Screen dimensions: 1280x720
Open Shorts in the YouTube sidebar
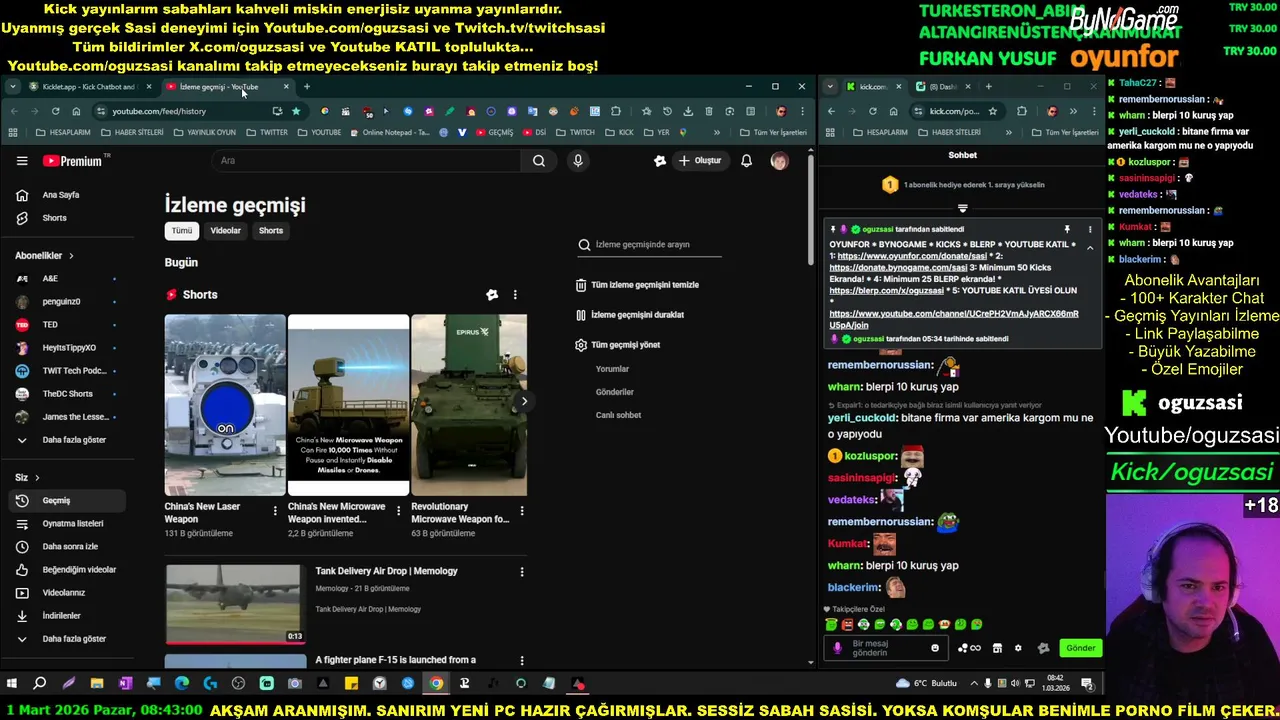click(x=54, y=218)
